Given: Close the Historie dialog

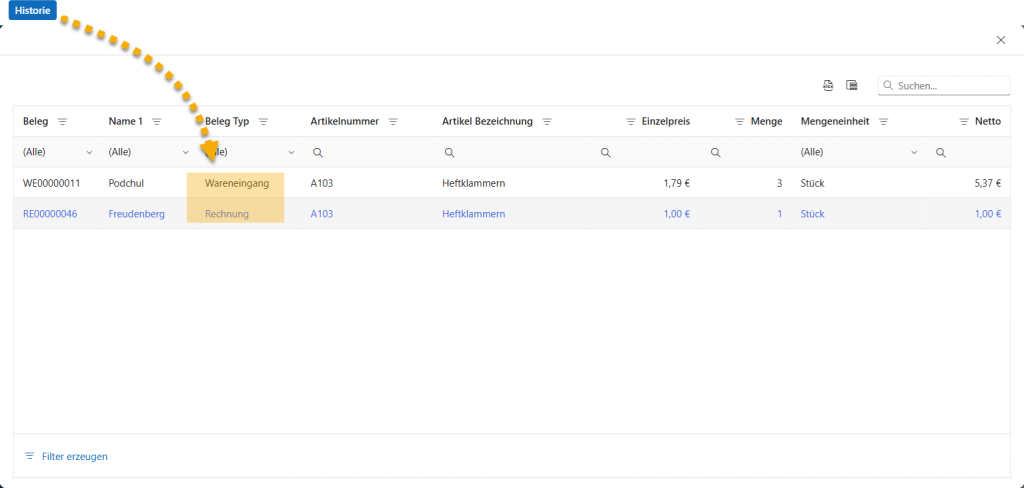Looking at the screenshot, I should coord(1001,40).
